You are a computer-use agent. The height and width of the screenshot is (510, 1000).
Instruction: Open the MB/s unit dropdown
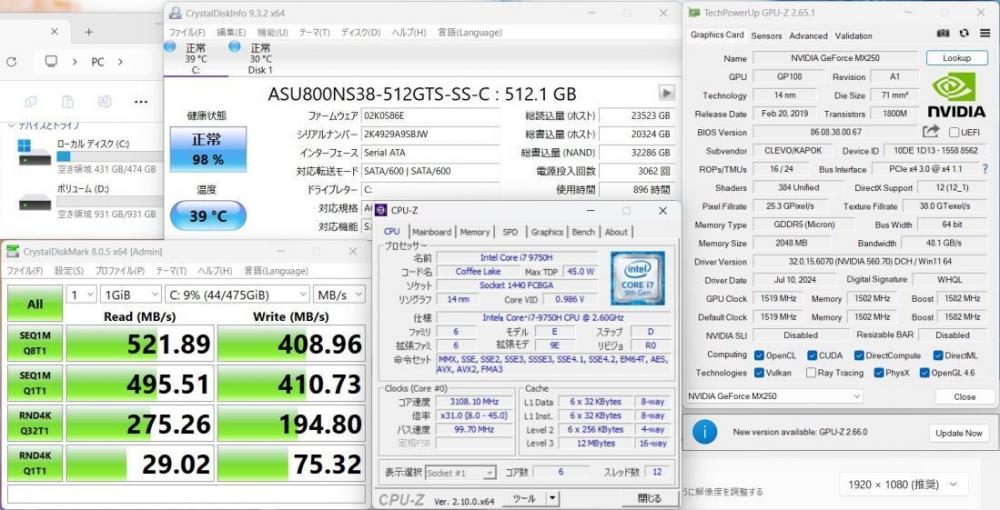pos(339,294)
